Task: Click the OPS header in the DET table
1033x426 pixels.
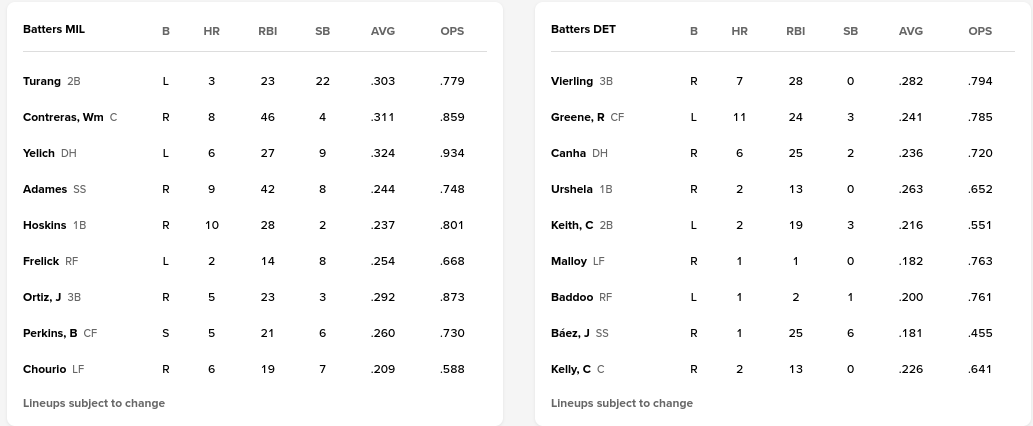Action: [x=980, y=31]
